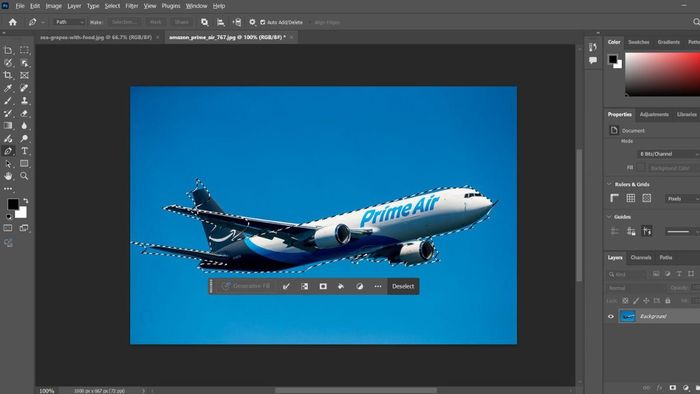Open the Filter menu

point(131,6)
